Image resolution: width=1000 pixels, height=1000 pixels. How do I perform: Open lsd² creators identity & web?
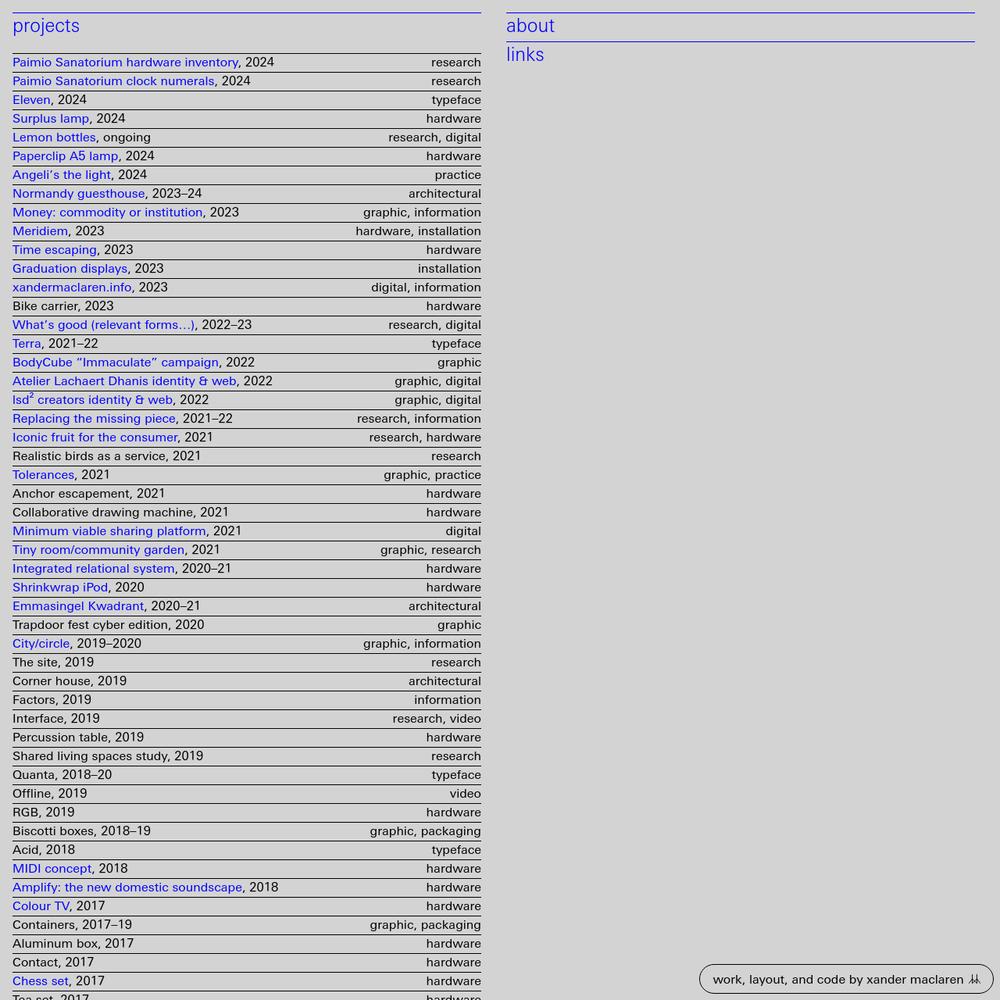(x=92, y=400)
